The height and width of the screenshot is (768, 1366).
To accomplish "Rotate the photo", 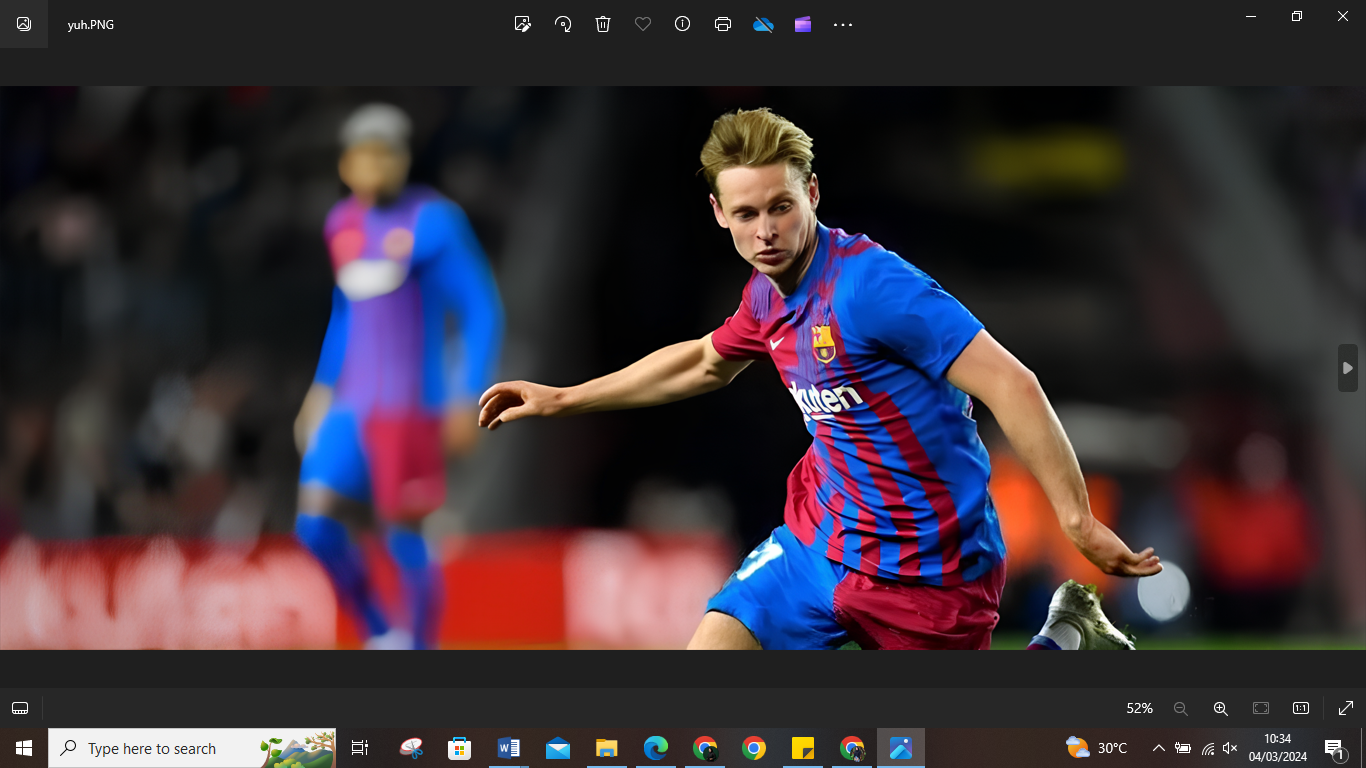I will (x=563, y=24).
